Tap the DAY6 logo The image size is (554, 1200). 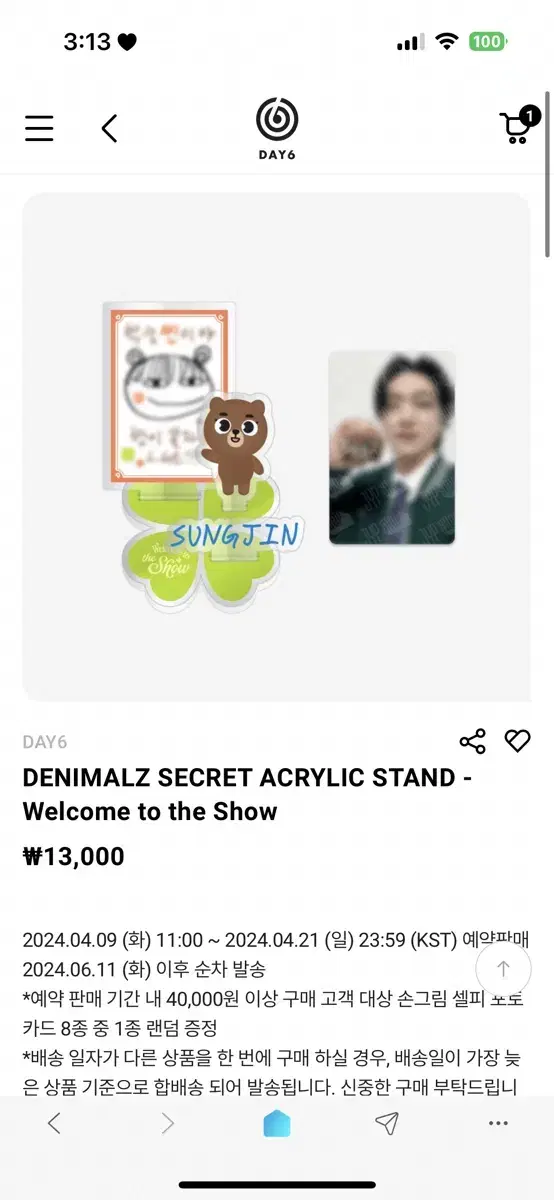277,126
